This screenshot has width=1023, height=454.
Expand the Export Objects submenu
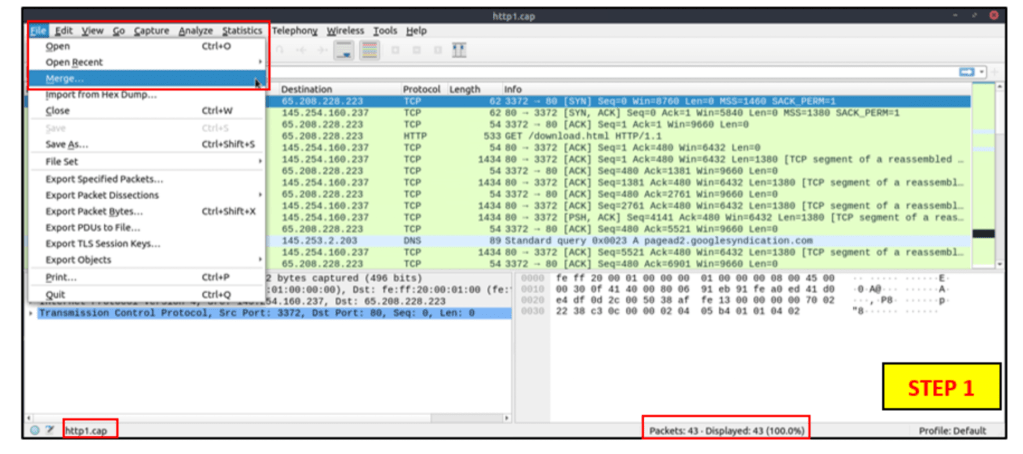click(x=259, y=260)
